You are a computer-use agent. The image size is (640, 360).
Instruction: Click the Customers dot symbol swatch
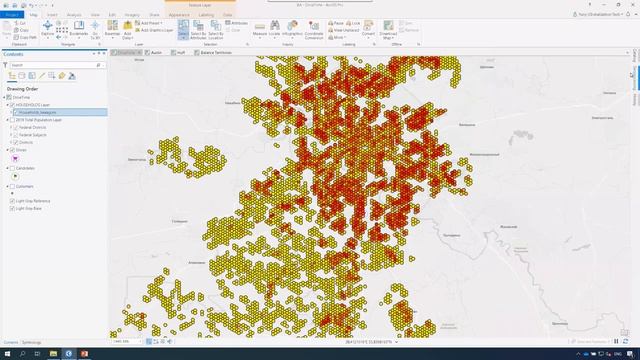pos(12,193)
